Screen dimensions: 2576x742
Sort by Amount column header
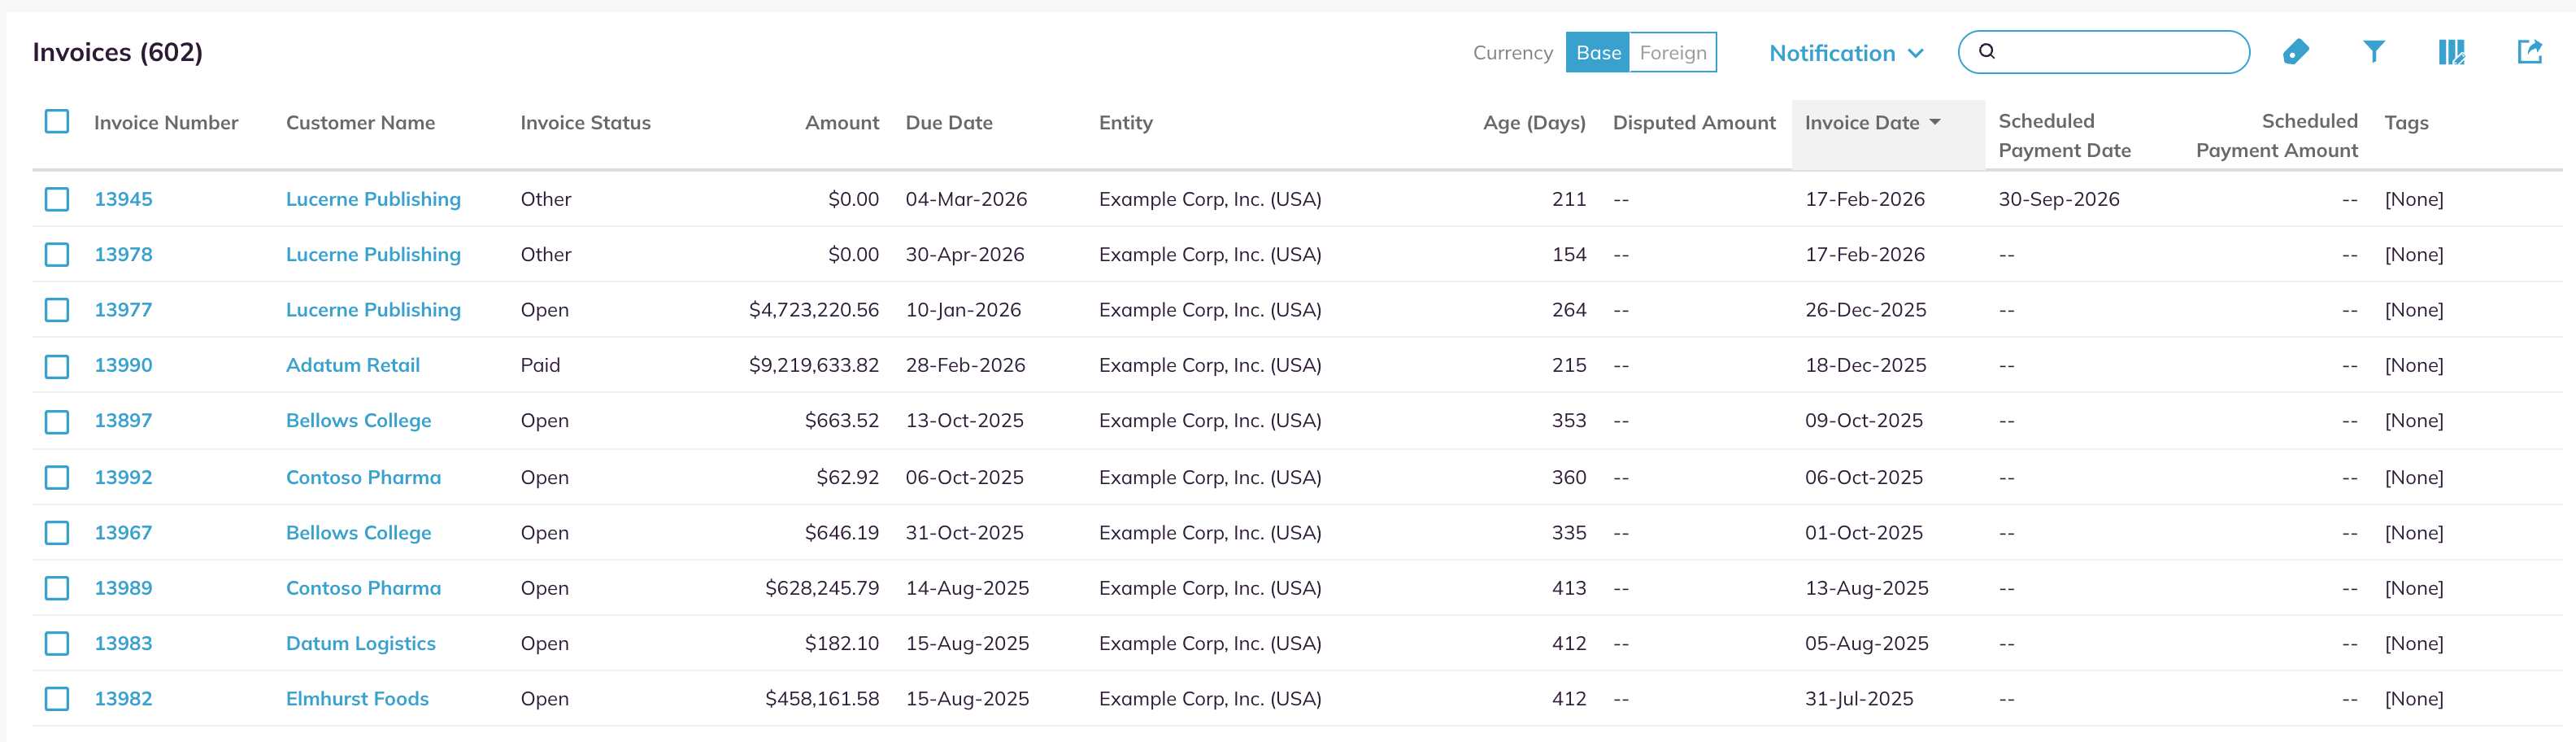point(842,122)
